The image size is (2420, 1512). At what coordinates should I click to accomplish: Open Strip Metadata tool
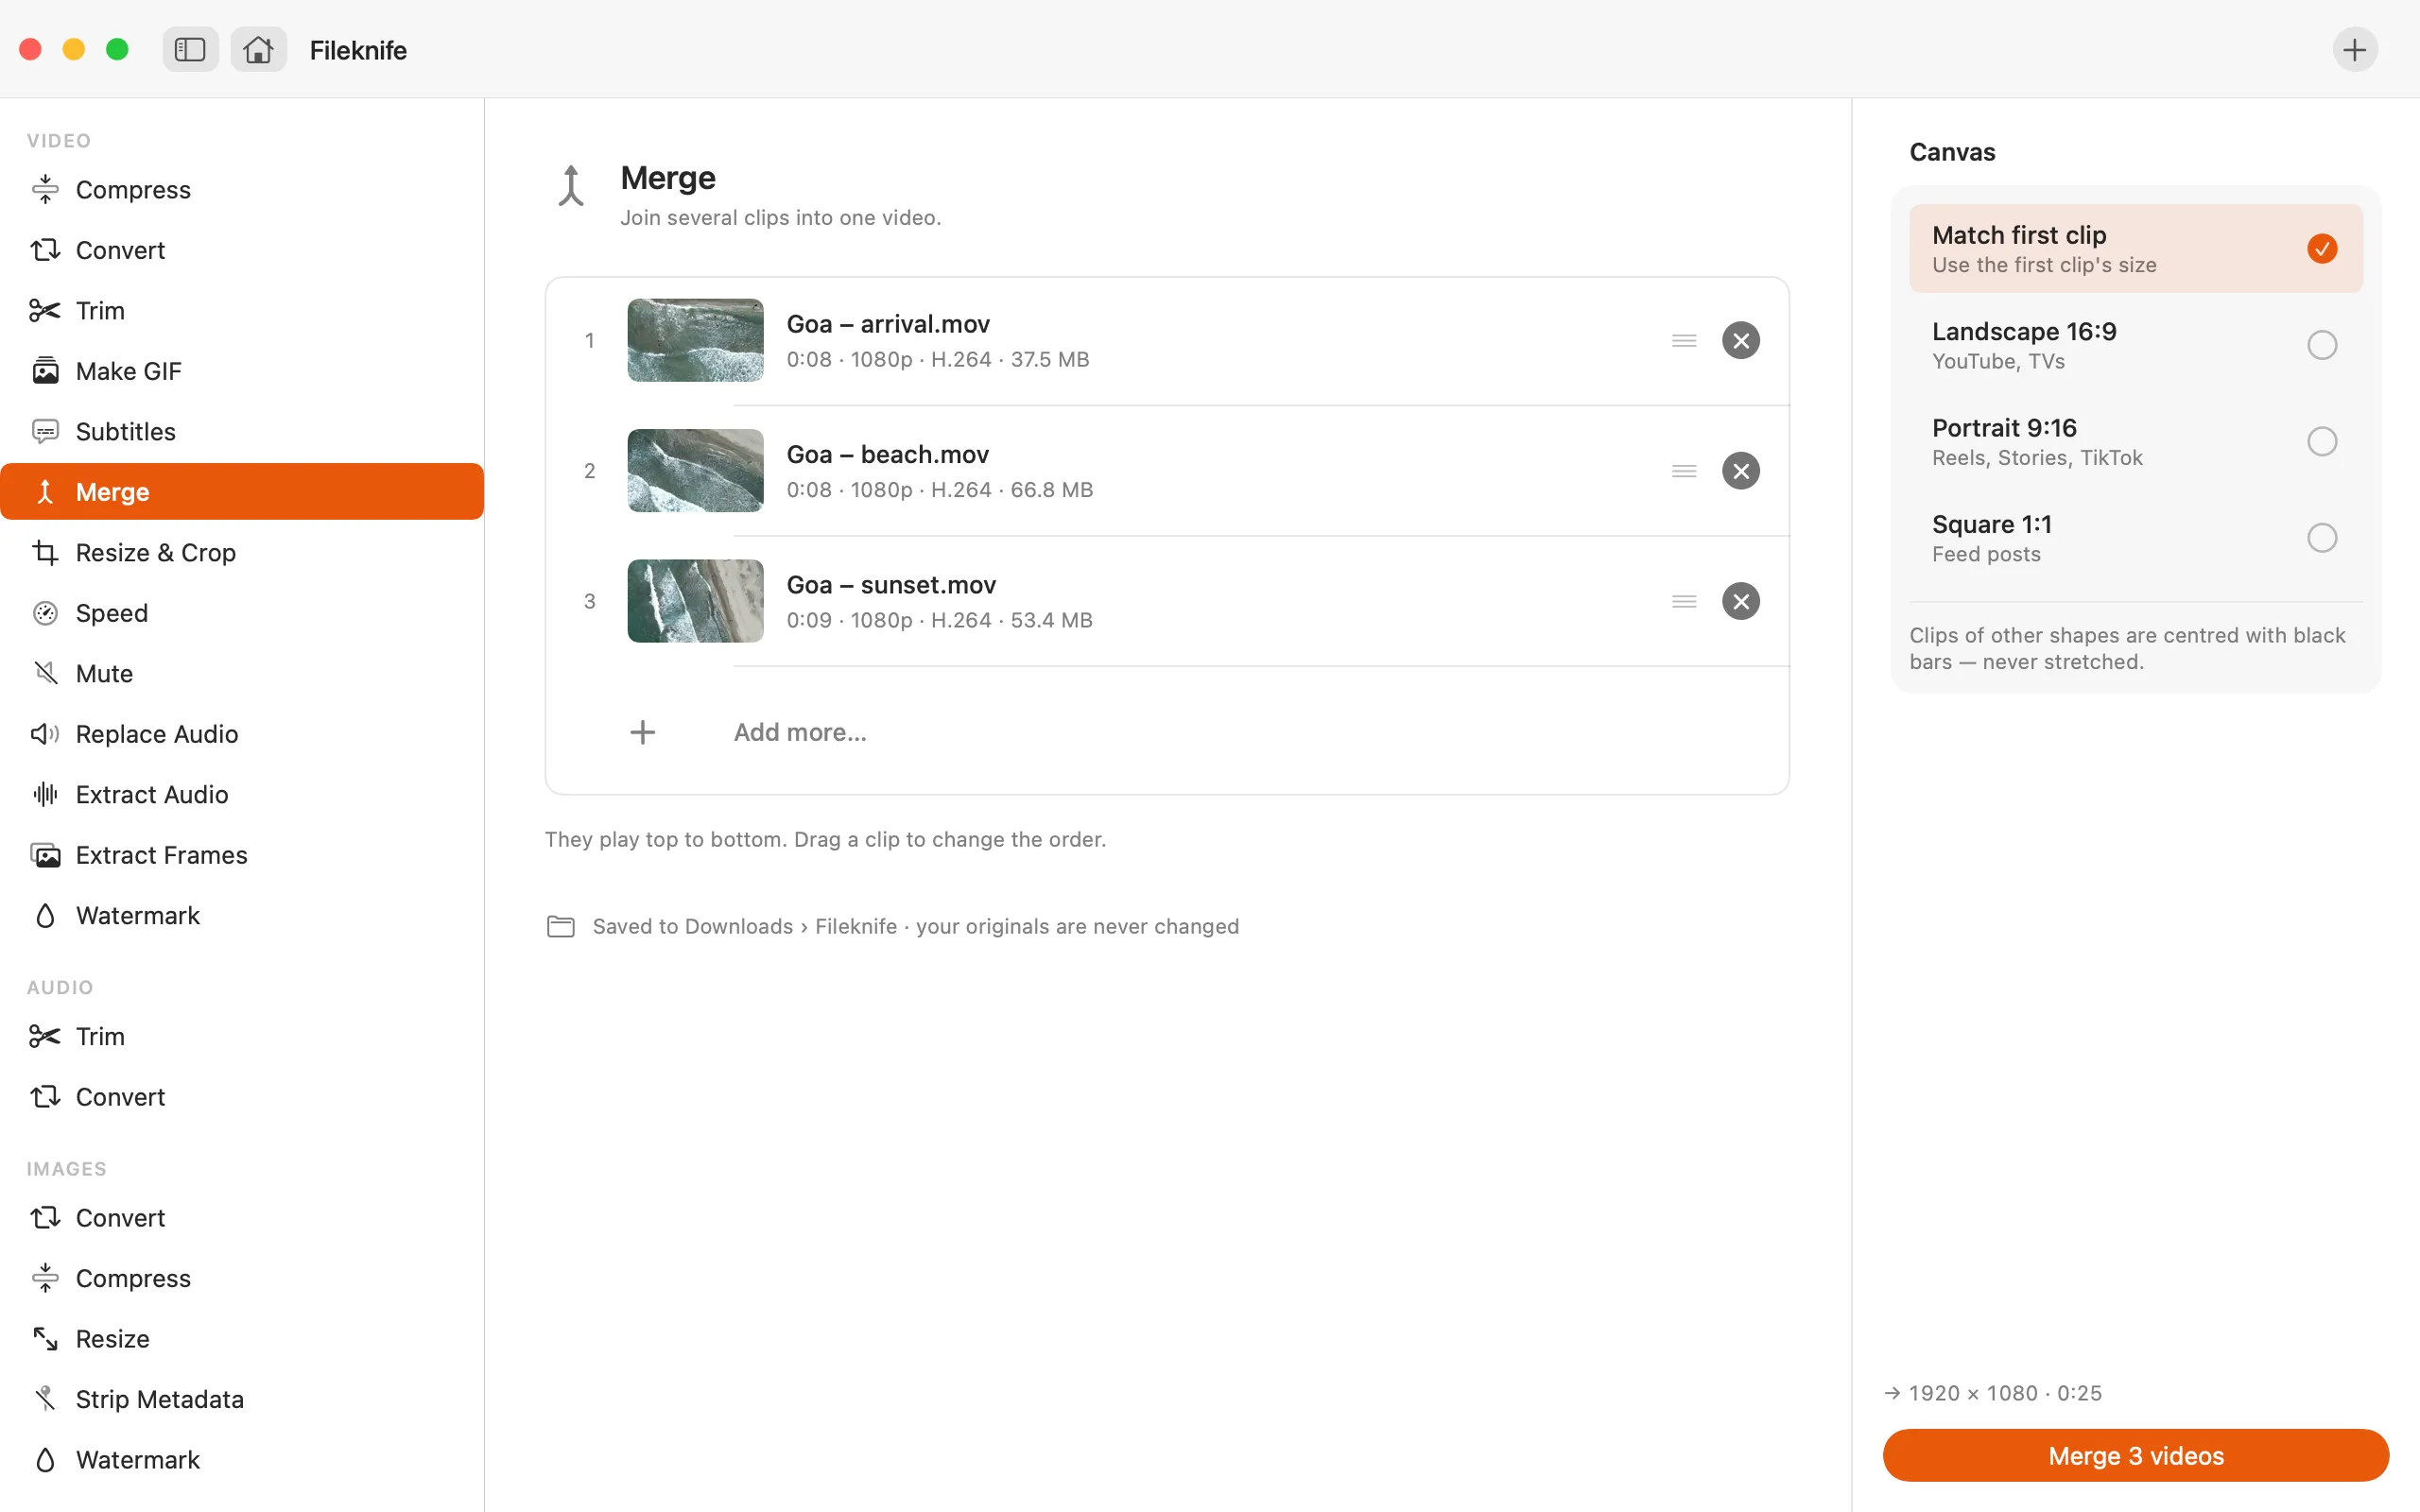(242, 1399)
